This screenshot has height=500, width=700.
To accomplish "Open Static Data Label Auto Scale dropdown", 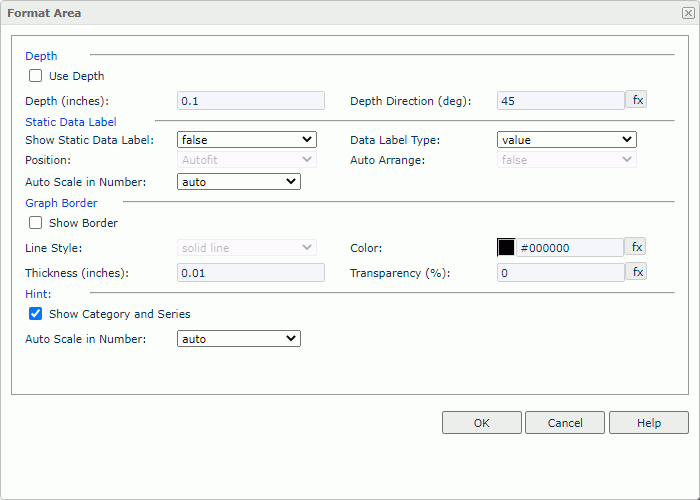I will click(x=238, y=182).
